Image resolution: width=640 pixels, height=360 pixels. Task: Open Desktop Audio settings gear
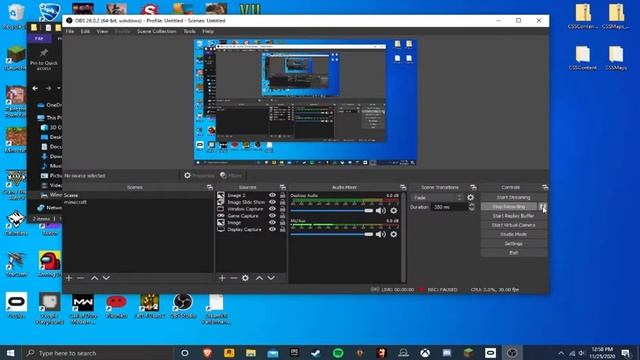[x=393, y=211]
